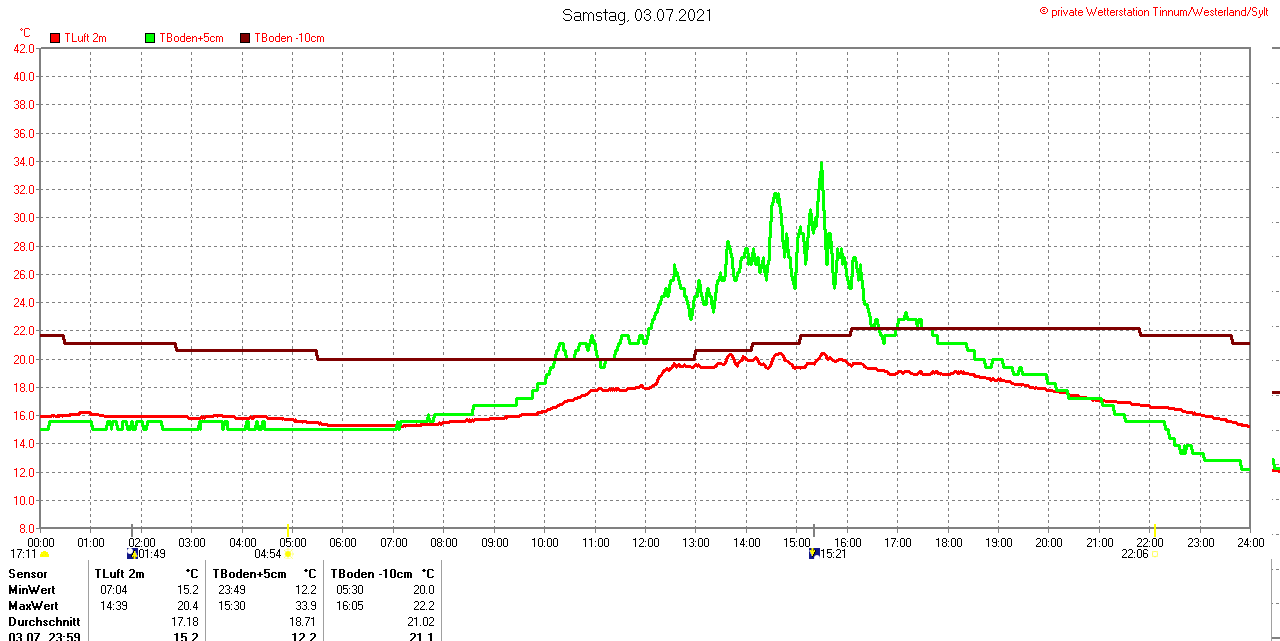1280x641 pixels.
Task: Click the yellow icon beside 17:11
Action: [x=44, y=554]
